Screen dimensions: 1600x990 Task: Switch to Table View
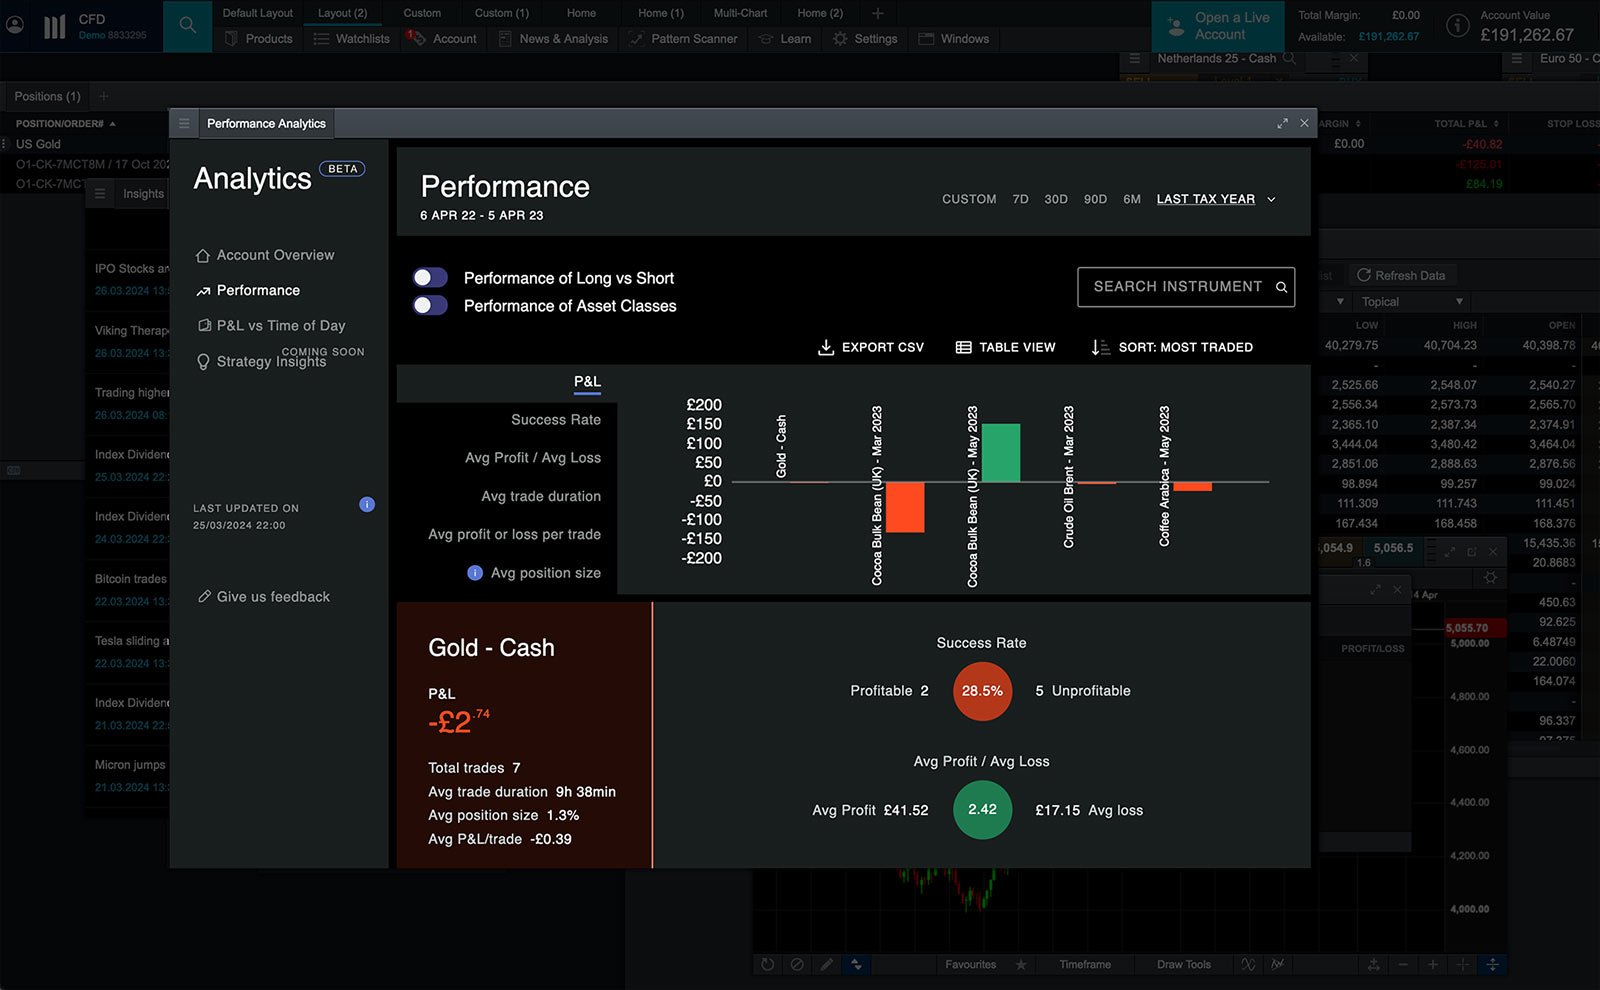point(1006,347)
